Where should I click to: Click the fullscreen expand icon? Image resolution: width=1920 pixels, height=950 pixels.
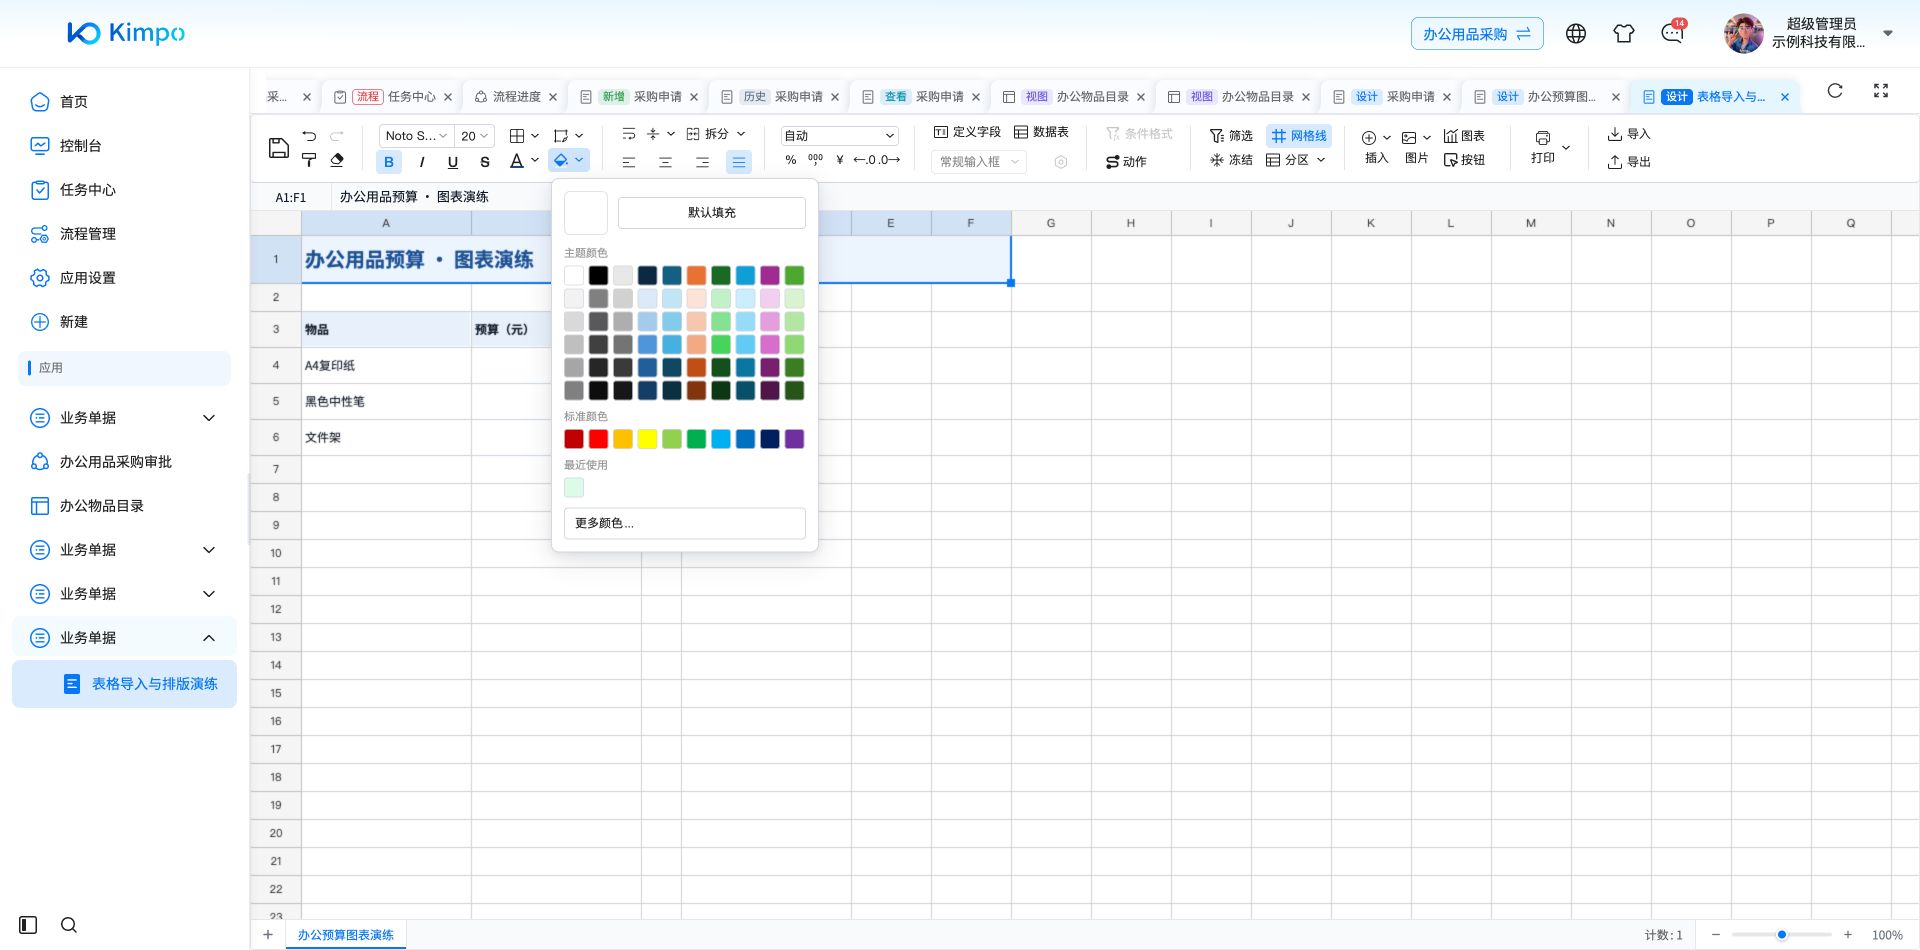1881,91
